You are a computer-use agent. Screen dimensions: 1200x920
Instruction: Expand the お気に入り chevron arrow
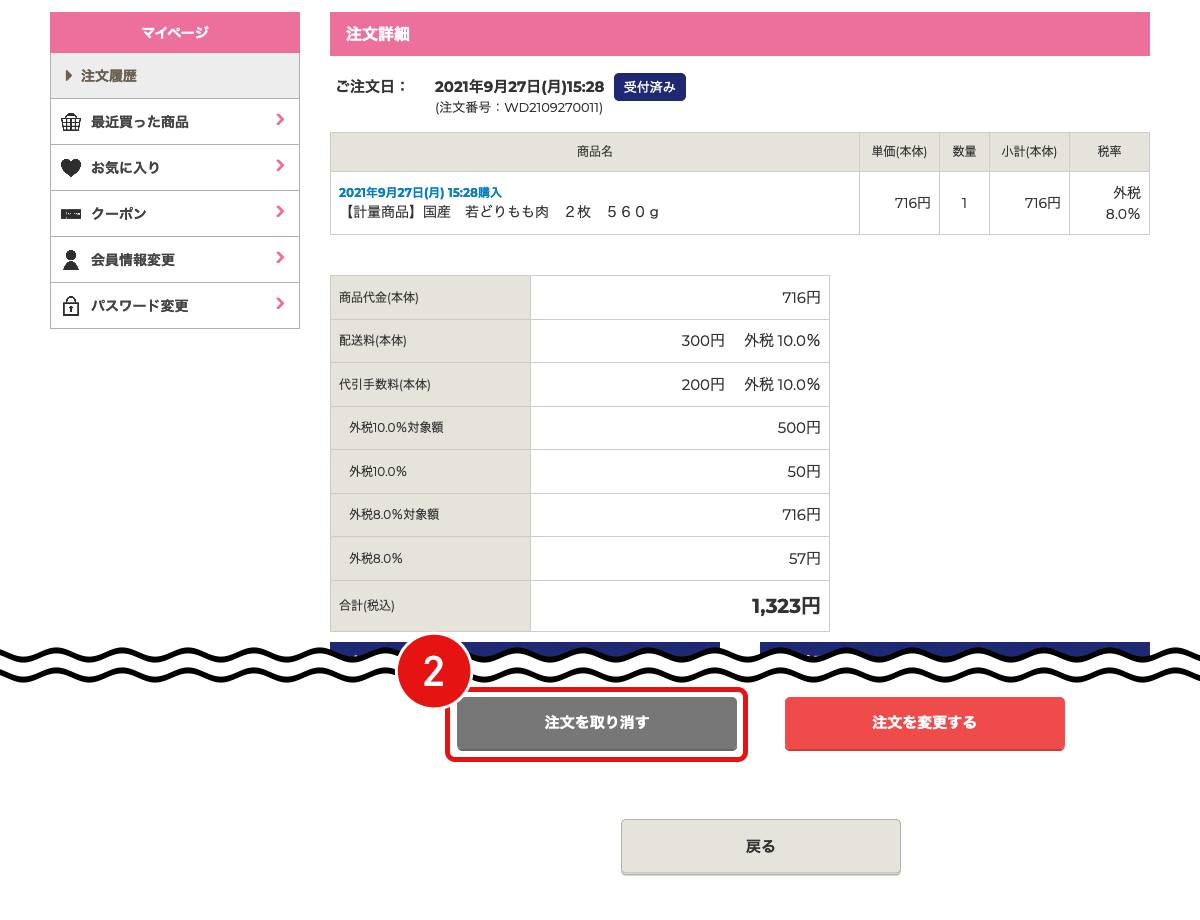coord(280,167)
